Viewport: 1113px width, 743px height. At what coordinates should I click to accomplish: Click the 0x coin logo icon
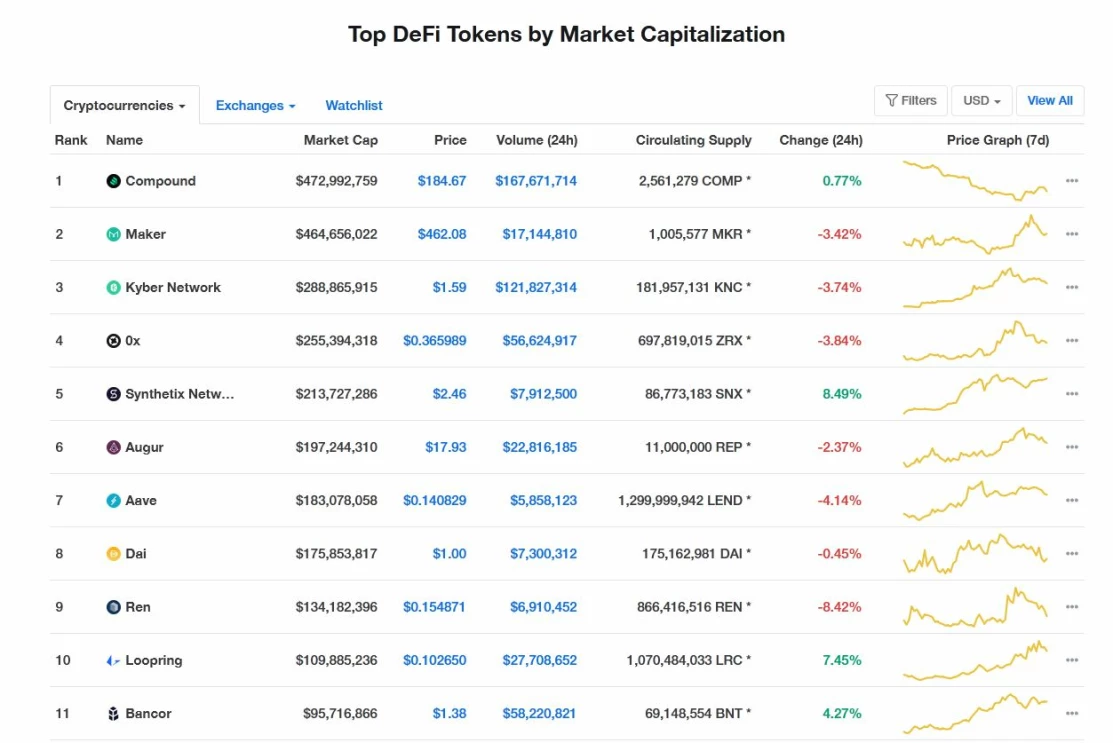114,341
